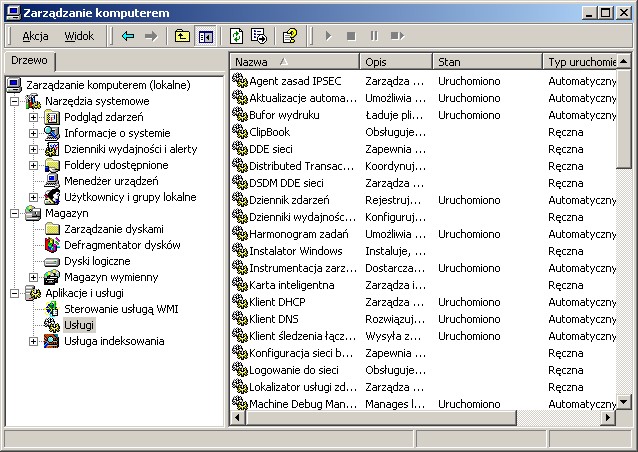Click the Informacje o systemie icon
The width and height of the screenshot is (638, 452).
point(52,133)
